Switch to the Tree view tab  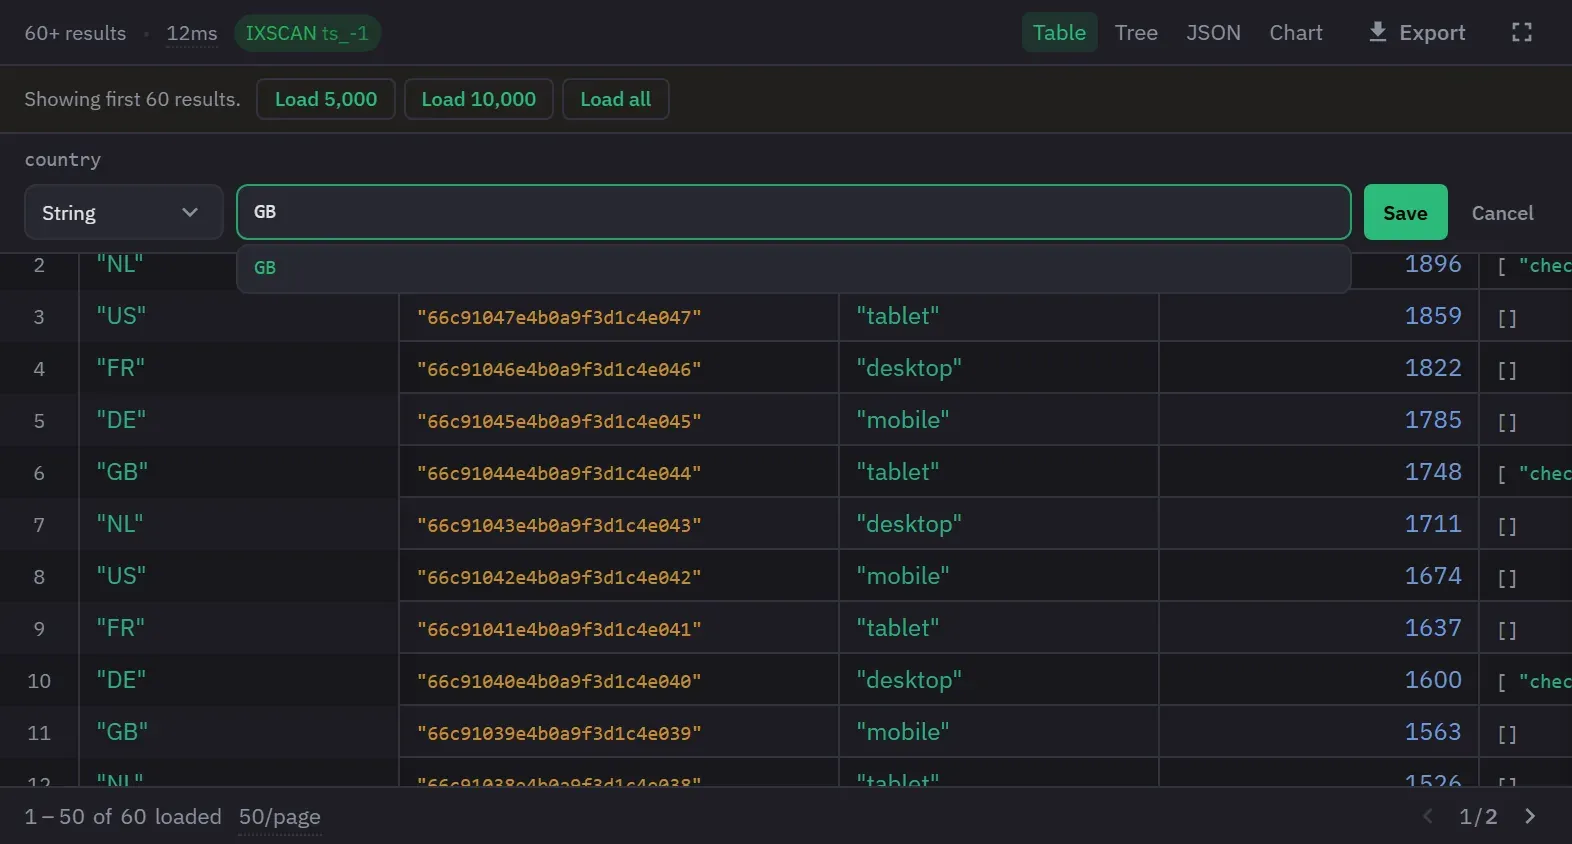1136,33
